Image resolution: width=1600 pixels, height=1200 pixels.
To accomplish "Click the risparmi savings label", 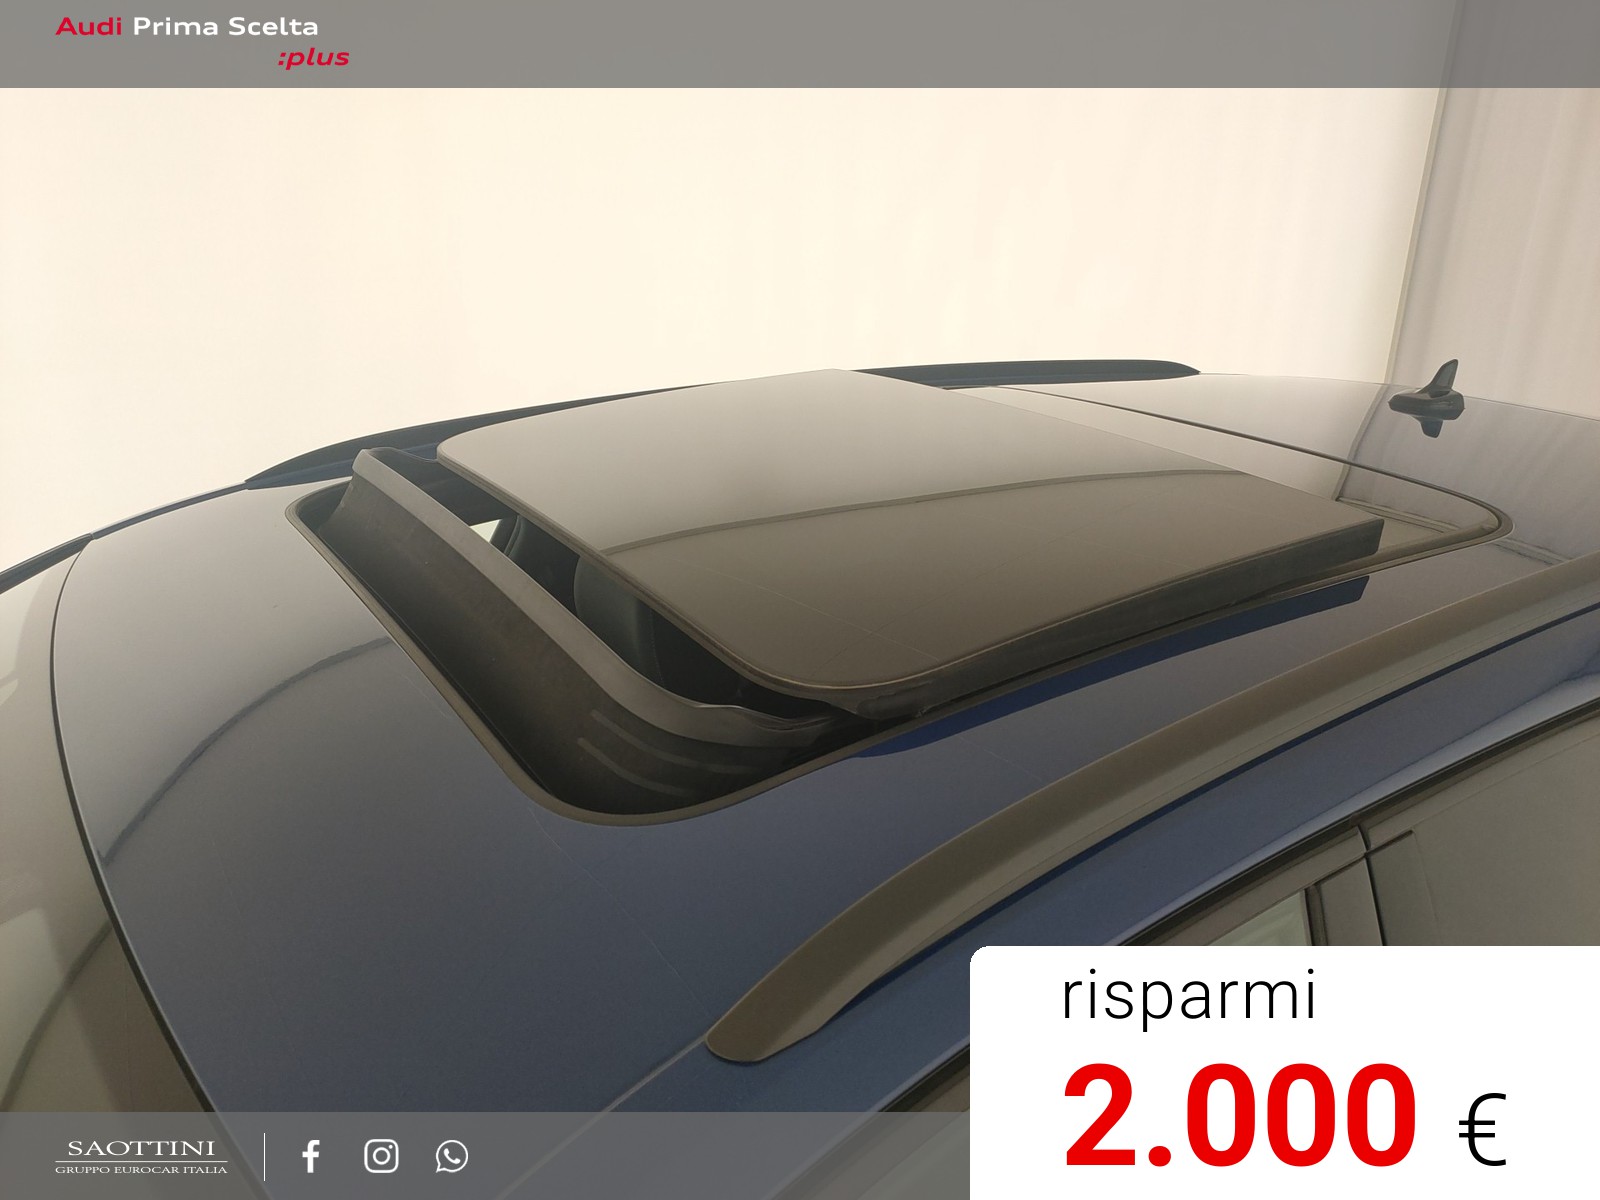I will tap(1188, 995).
